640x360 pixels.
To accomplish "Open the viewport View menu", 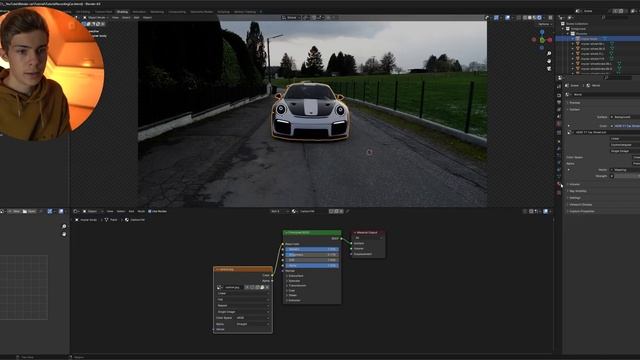I will (115, 18).
